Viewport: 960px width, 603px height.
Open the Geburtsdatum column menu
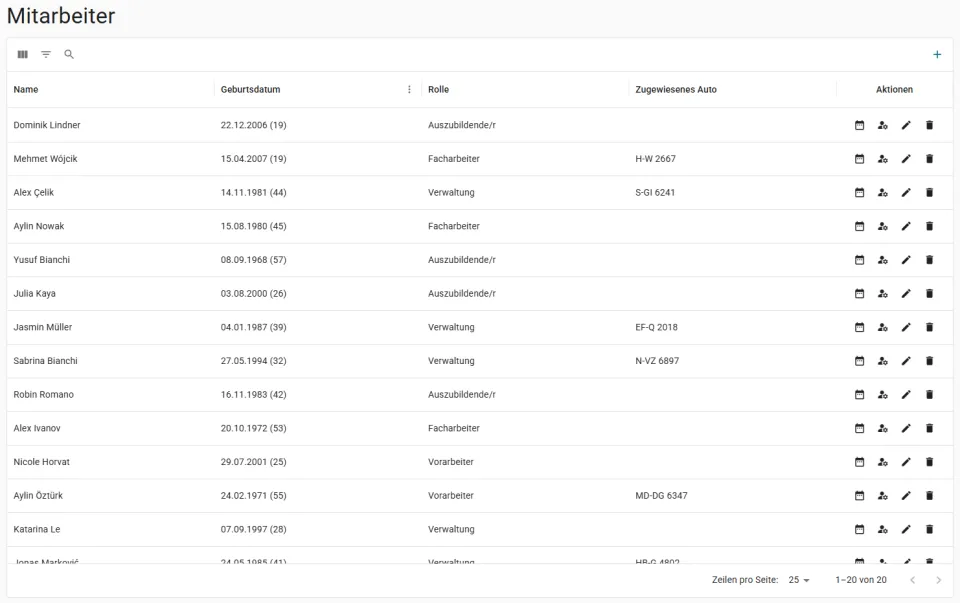pyautogui.click(x=409, y=89)
